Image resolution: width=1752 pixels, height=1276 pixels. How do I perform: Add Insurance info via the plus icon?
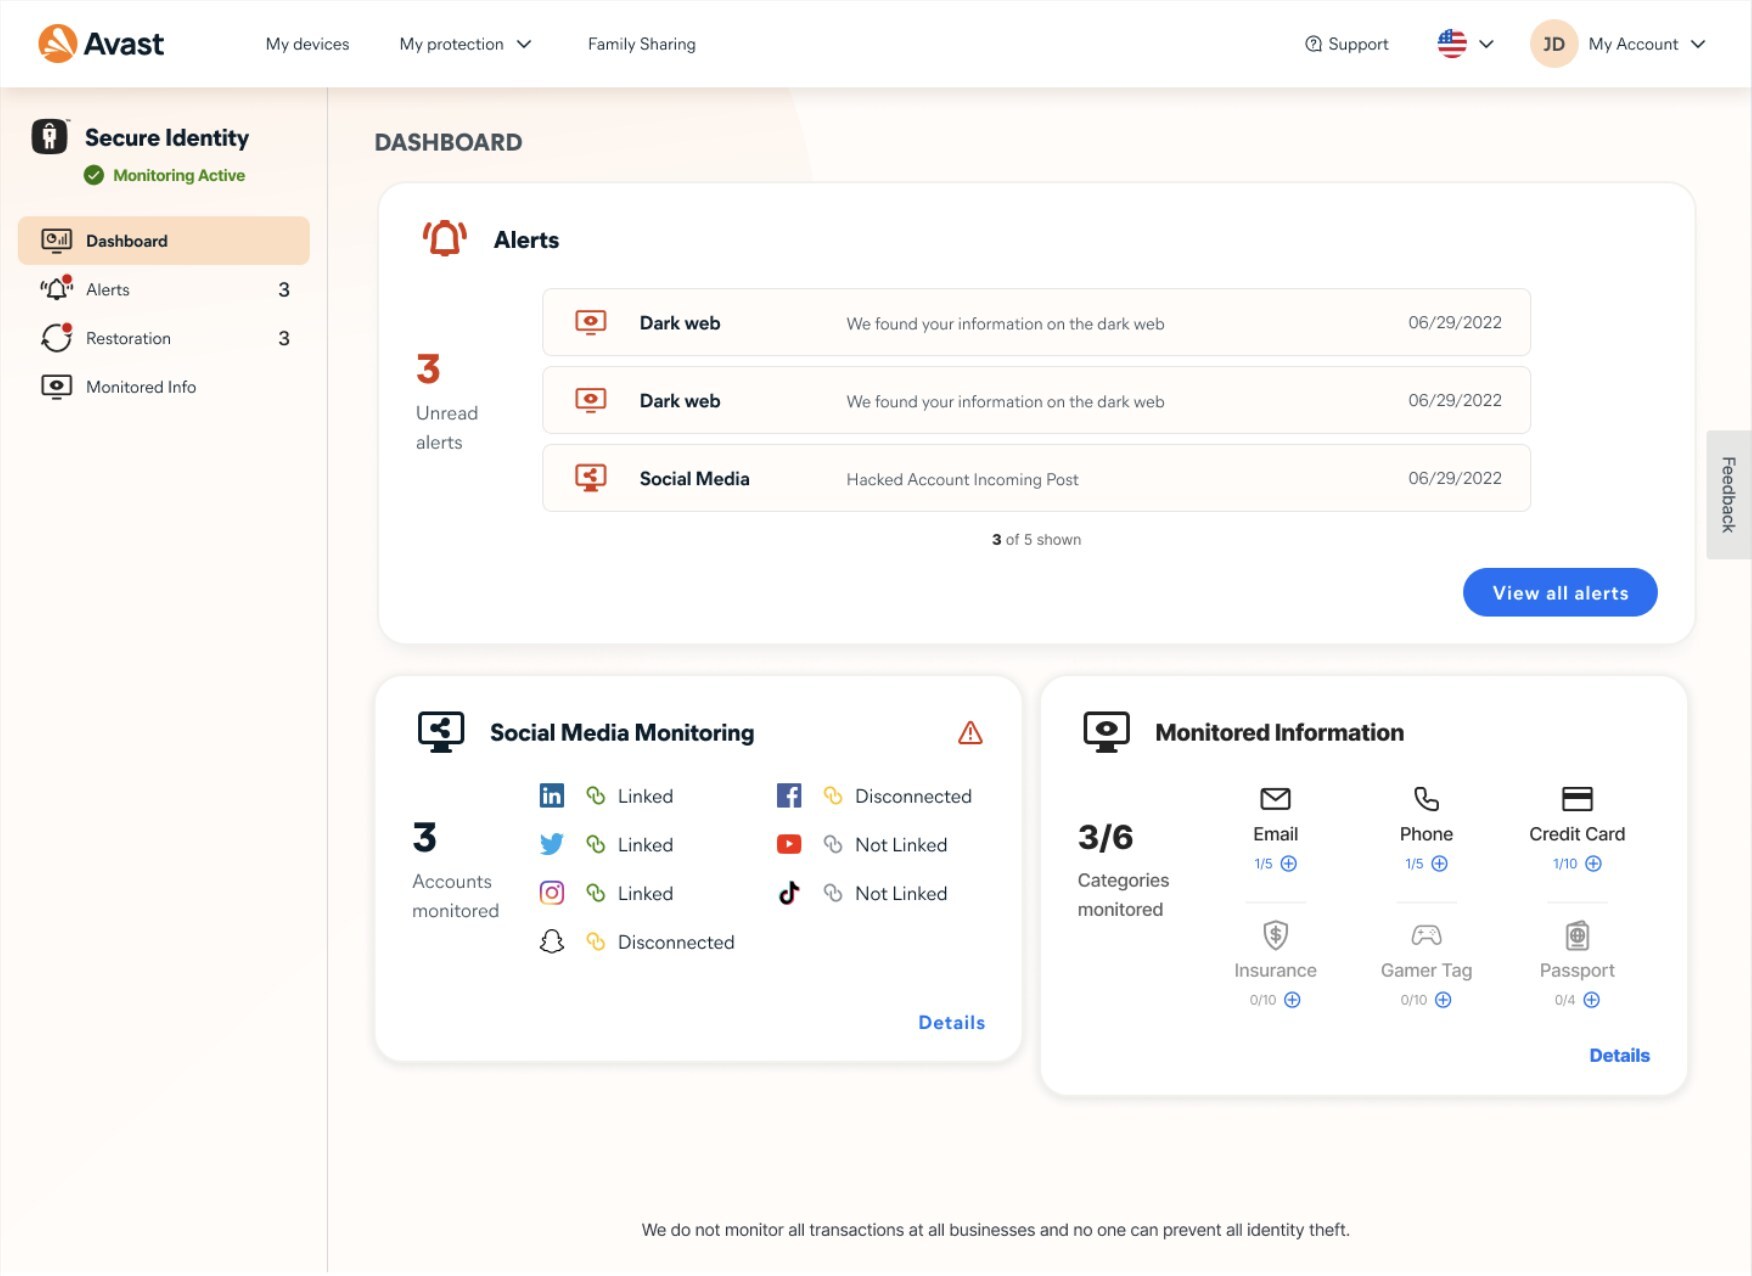[1292, 1000]
